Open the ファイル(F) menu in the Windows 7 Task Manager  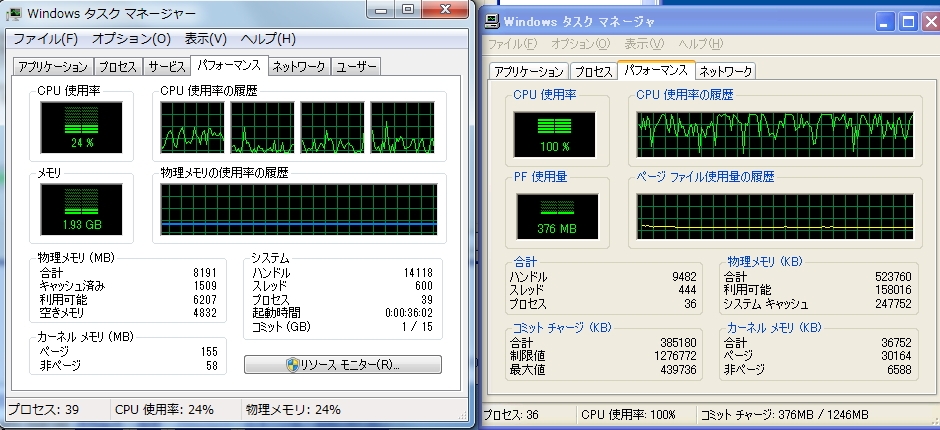46,39
